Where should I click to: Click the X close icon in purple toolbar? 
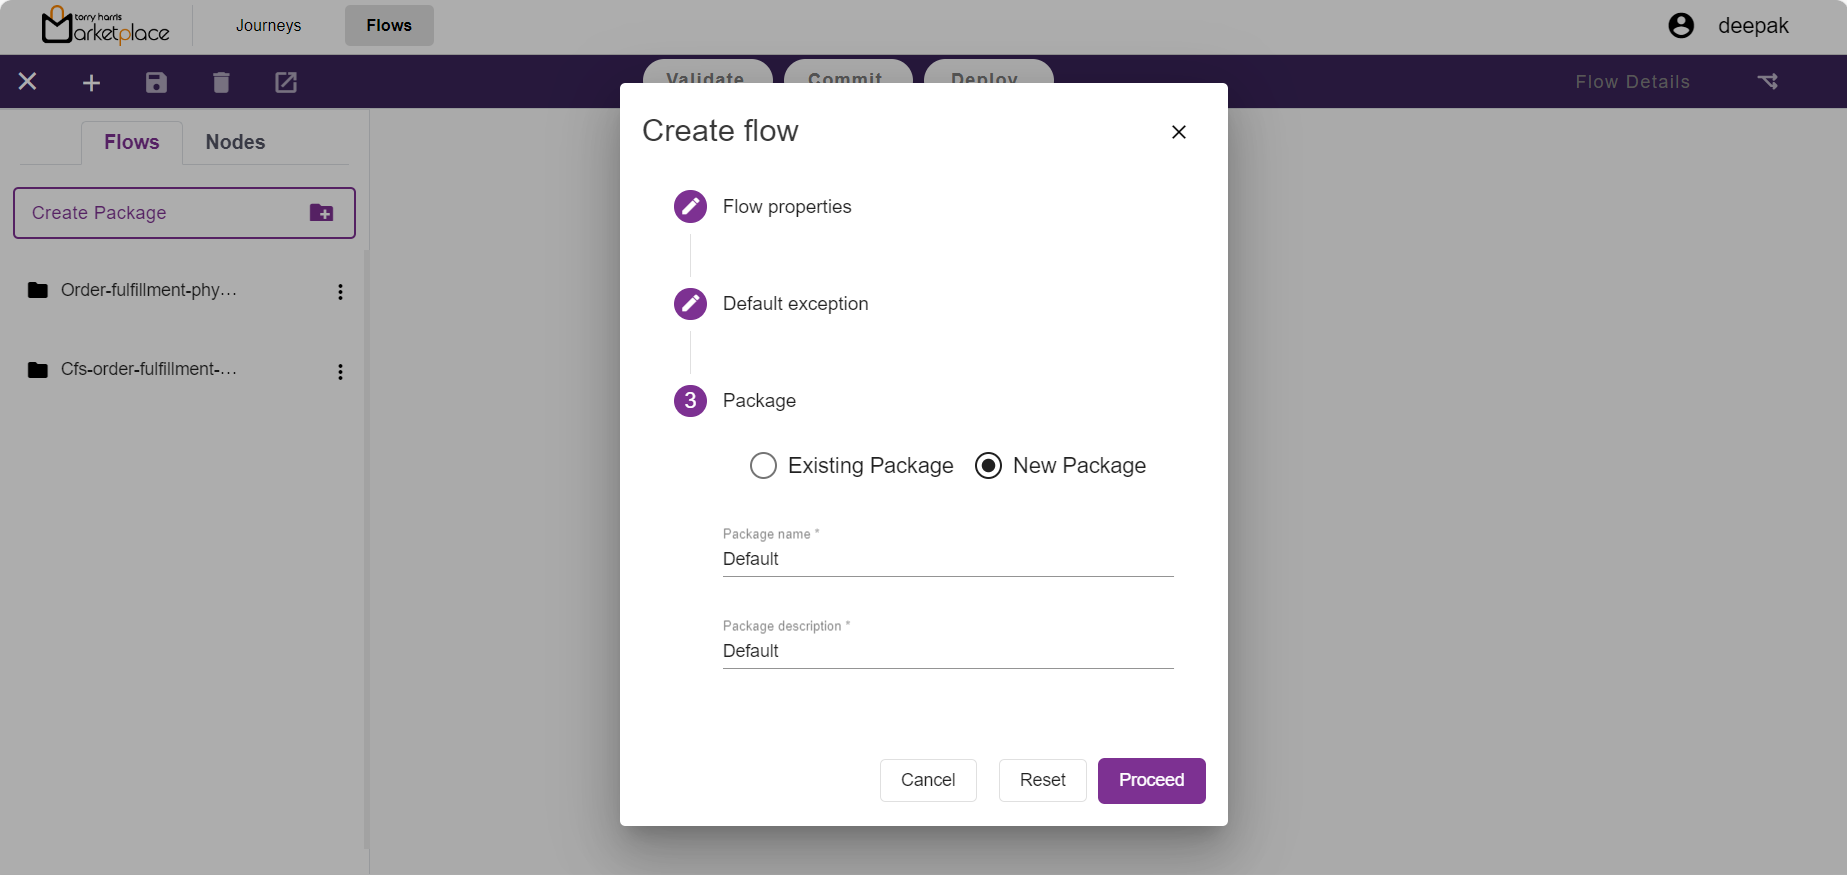pos(28,82)
